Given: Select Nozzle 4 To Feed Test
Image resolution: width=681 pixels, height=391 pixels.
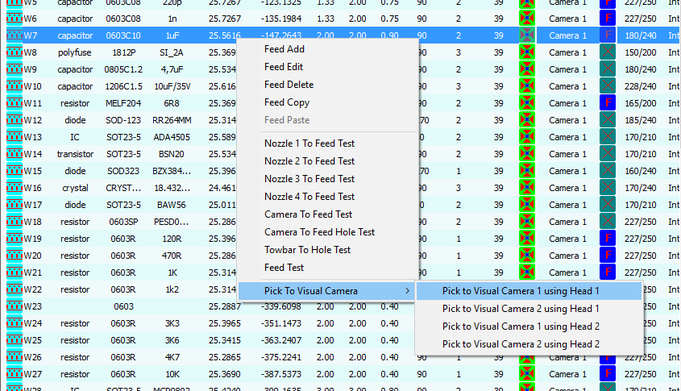Looking at the screenshot, I should (x=309, y=197).
